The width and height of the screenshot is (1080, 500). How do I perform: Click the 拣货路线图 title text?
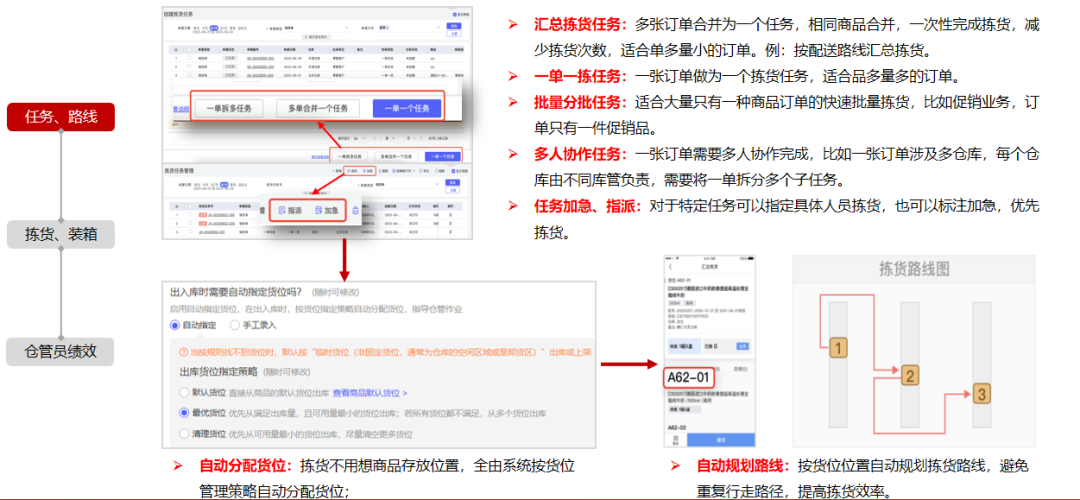click(x=915, y=269)
